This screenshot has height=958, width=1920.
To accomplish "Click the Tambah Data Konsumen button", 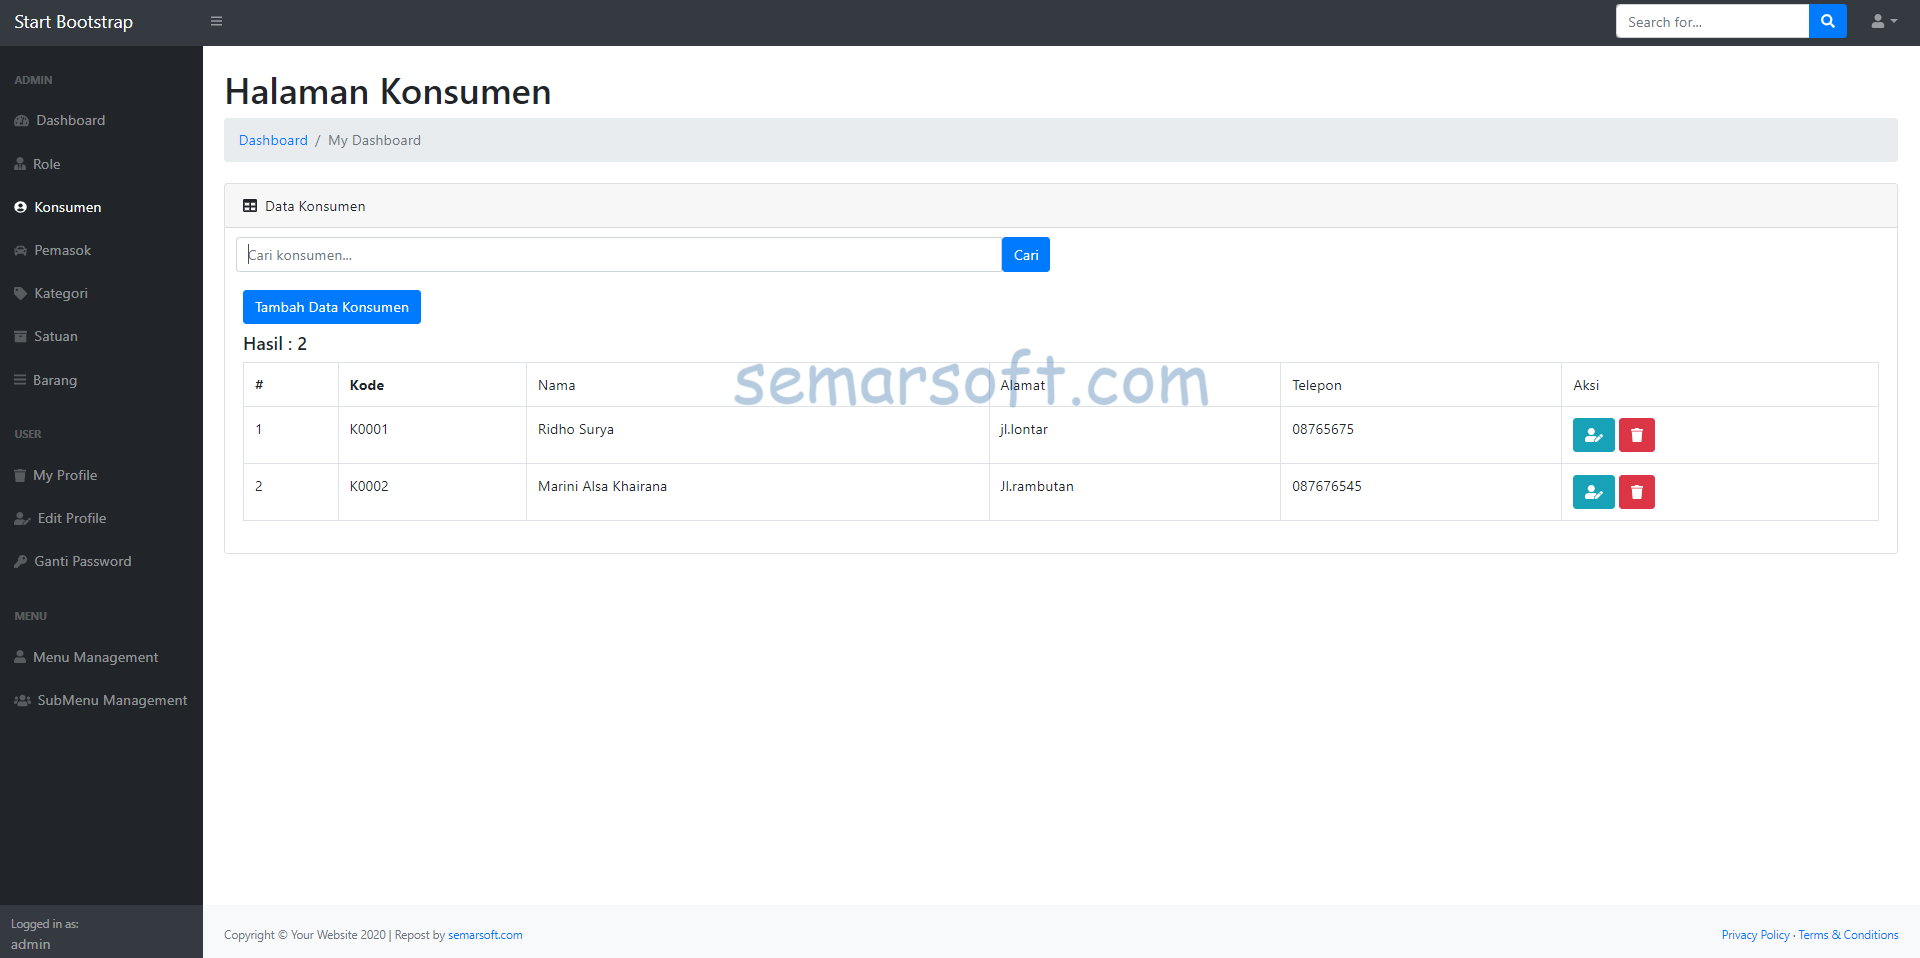I will pyautogui.click(x=331, y=307).
